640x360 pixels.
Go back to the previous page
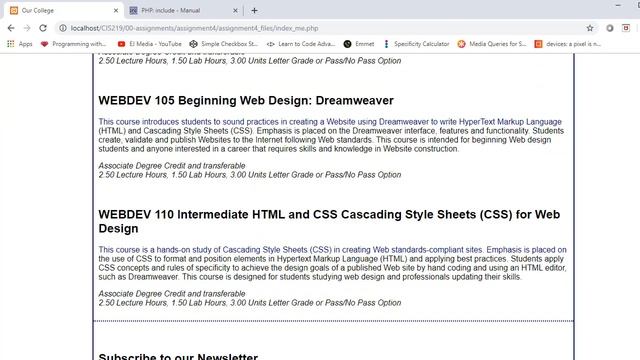[x=11, y=28]
